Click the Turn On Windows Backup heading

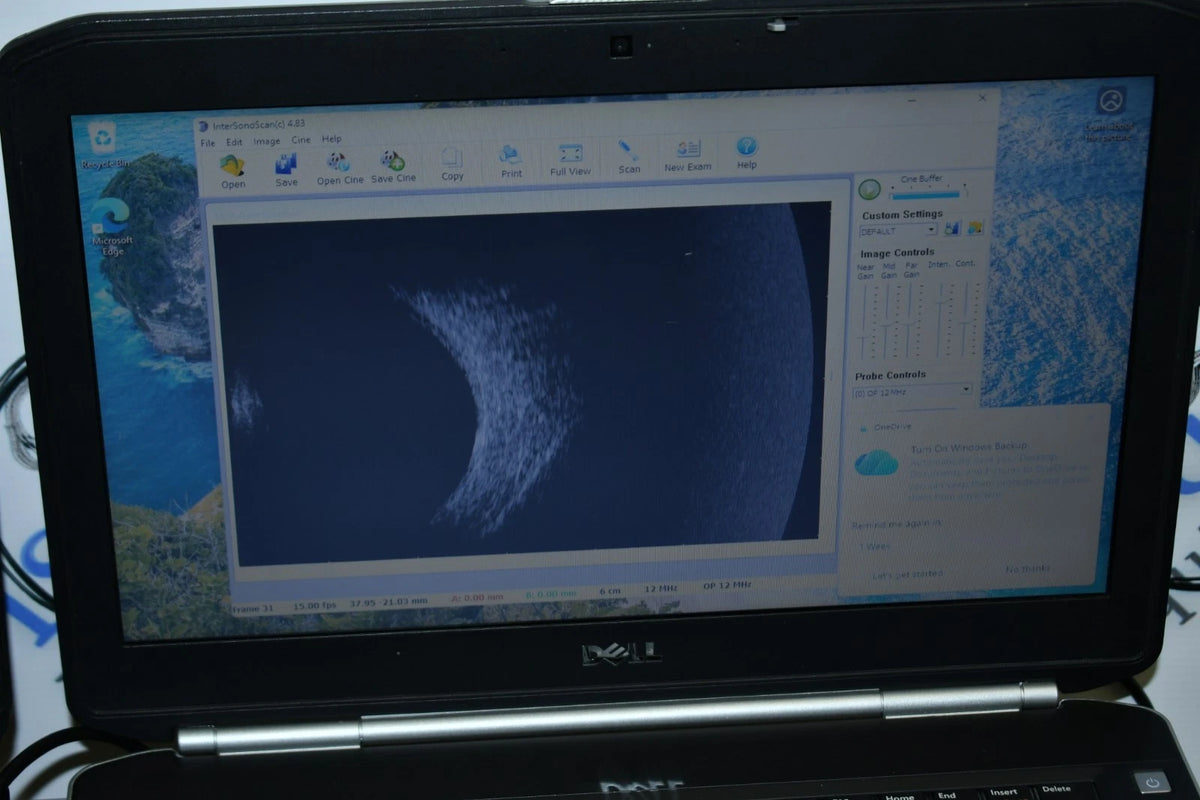tap(968, 447)
